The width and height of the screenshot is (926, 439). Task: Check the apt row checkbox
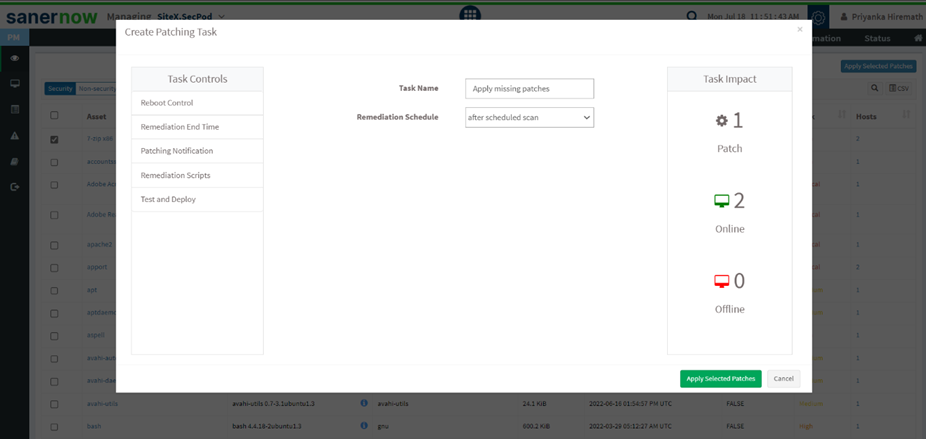pos(54,290)
